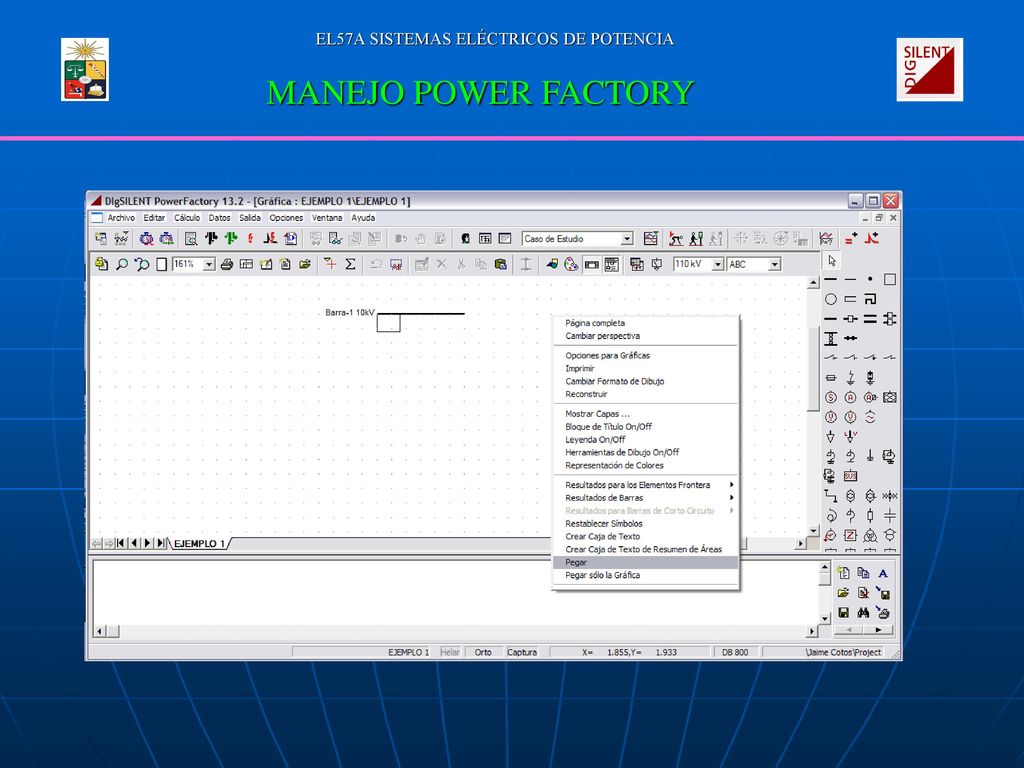This screenshot has height=768, width=1024.
Task: Choose Crear Caja de Texto
Action: 645,537
